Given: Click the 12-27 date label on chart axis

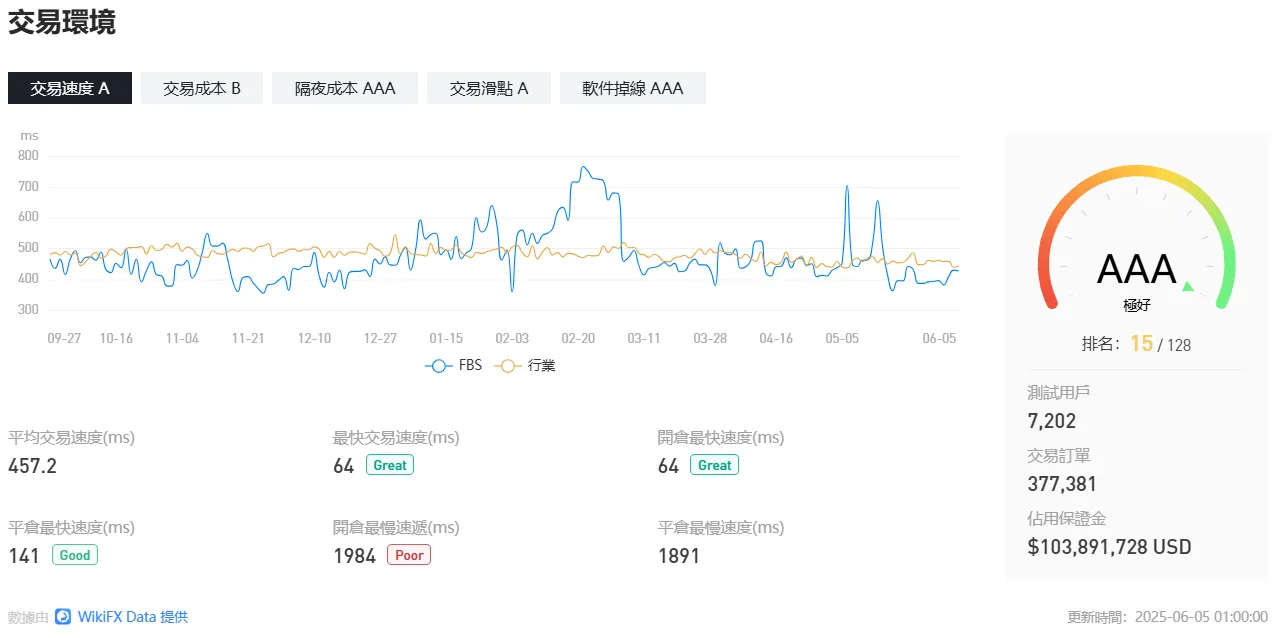Looking at the screenshot, I should click(380, 338).
